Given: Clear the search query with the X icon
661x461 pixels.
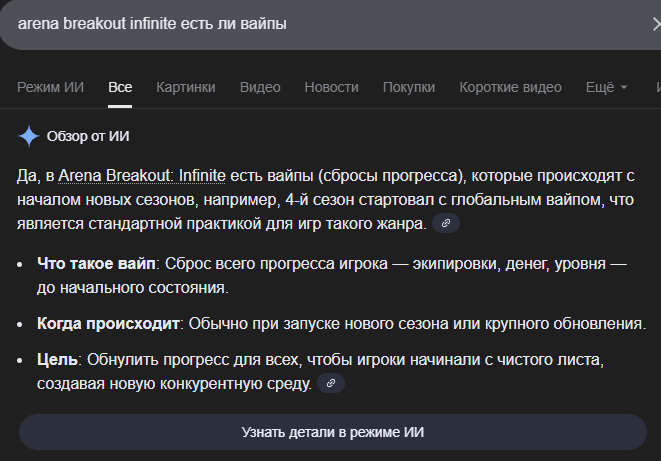Looking at the screenshot, I should 656,24.
